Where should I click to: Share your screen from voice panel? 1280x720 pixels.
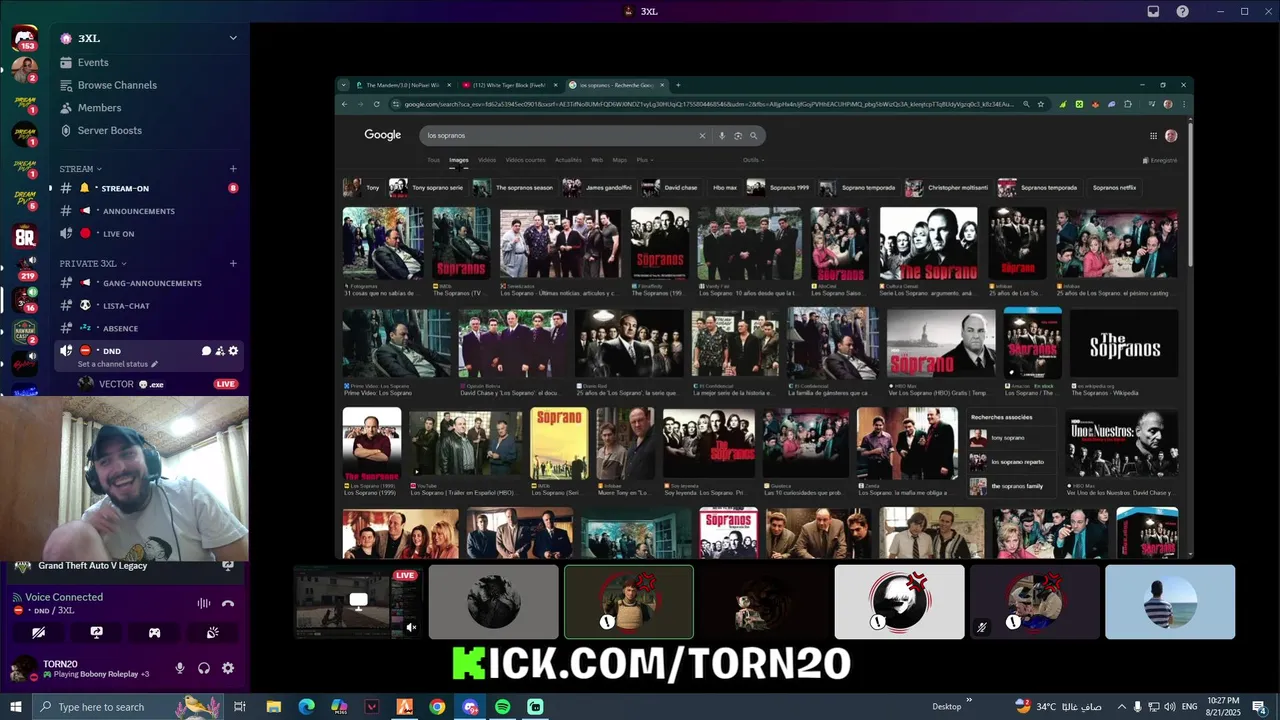pyautogui.click(x=96, y=633)
